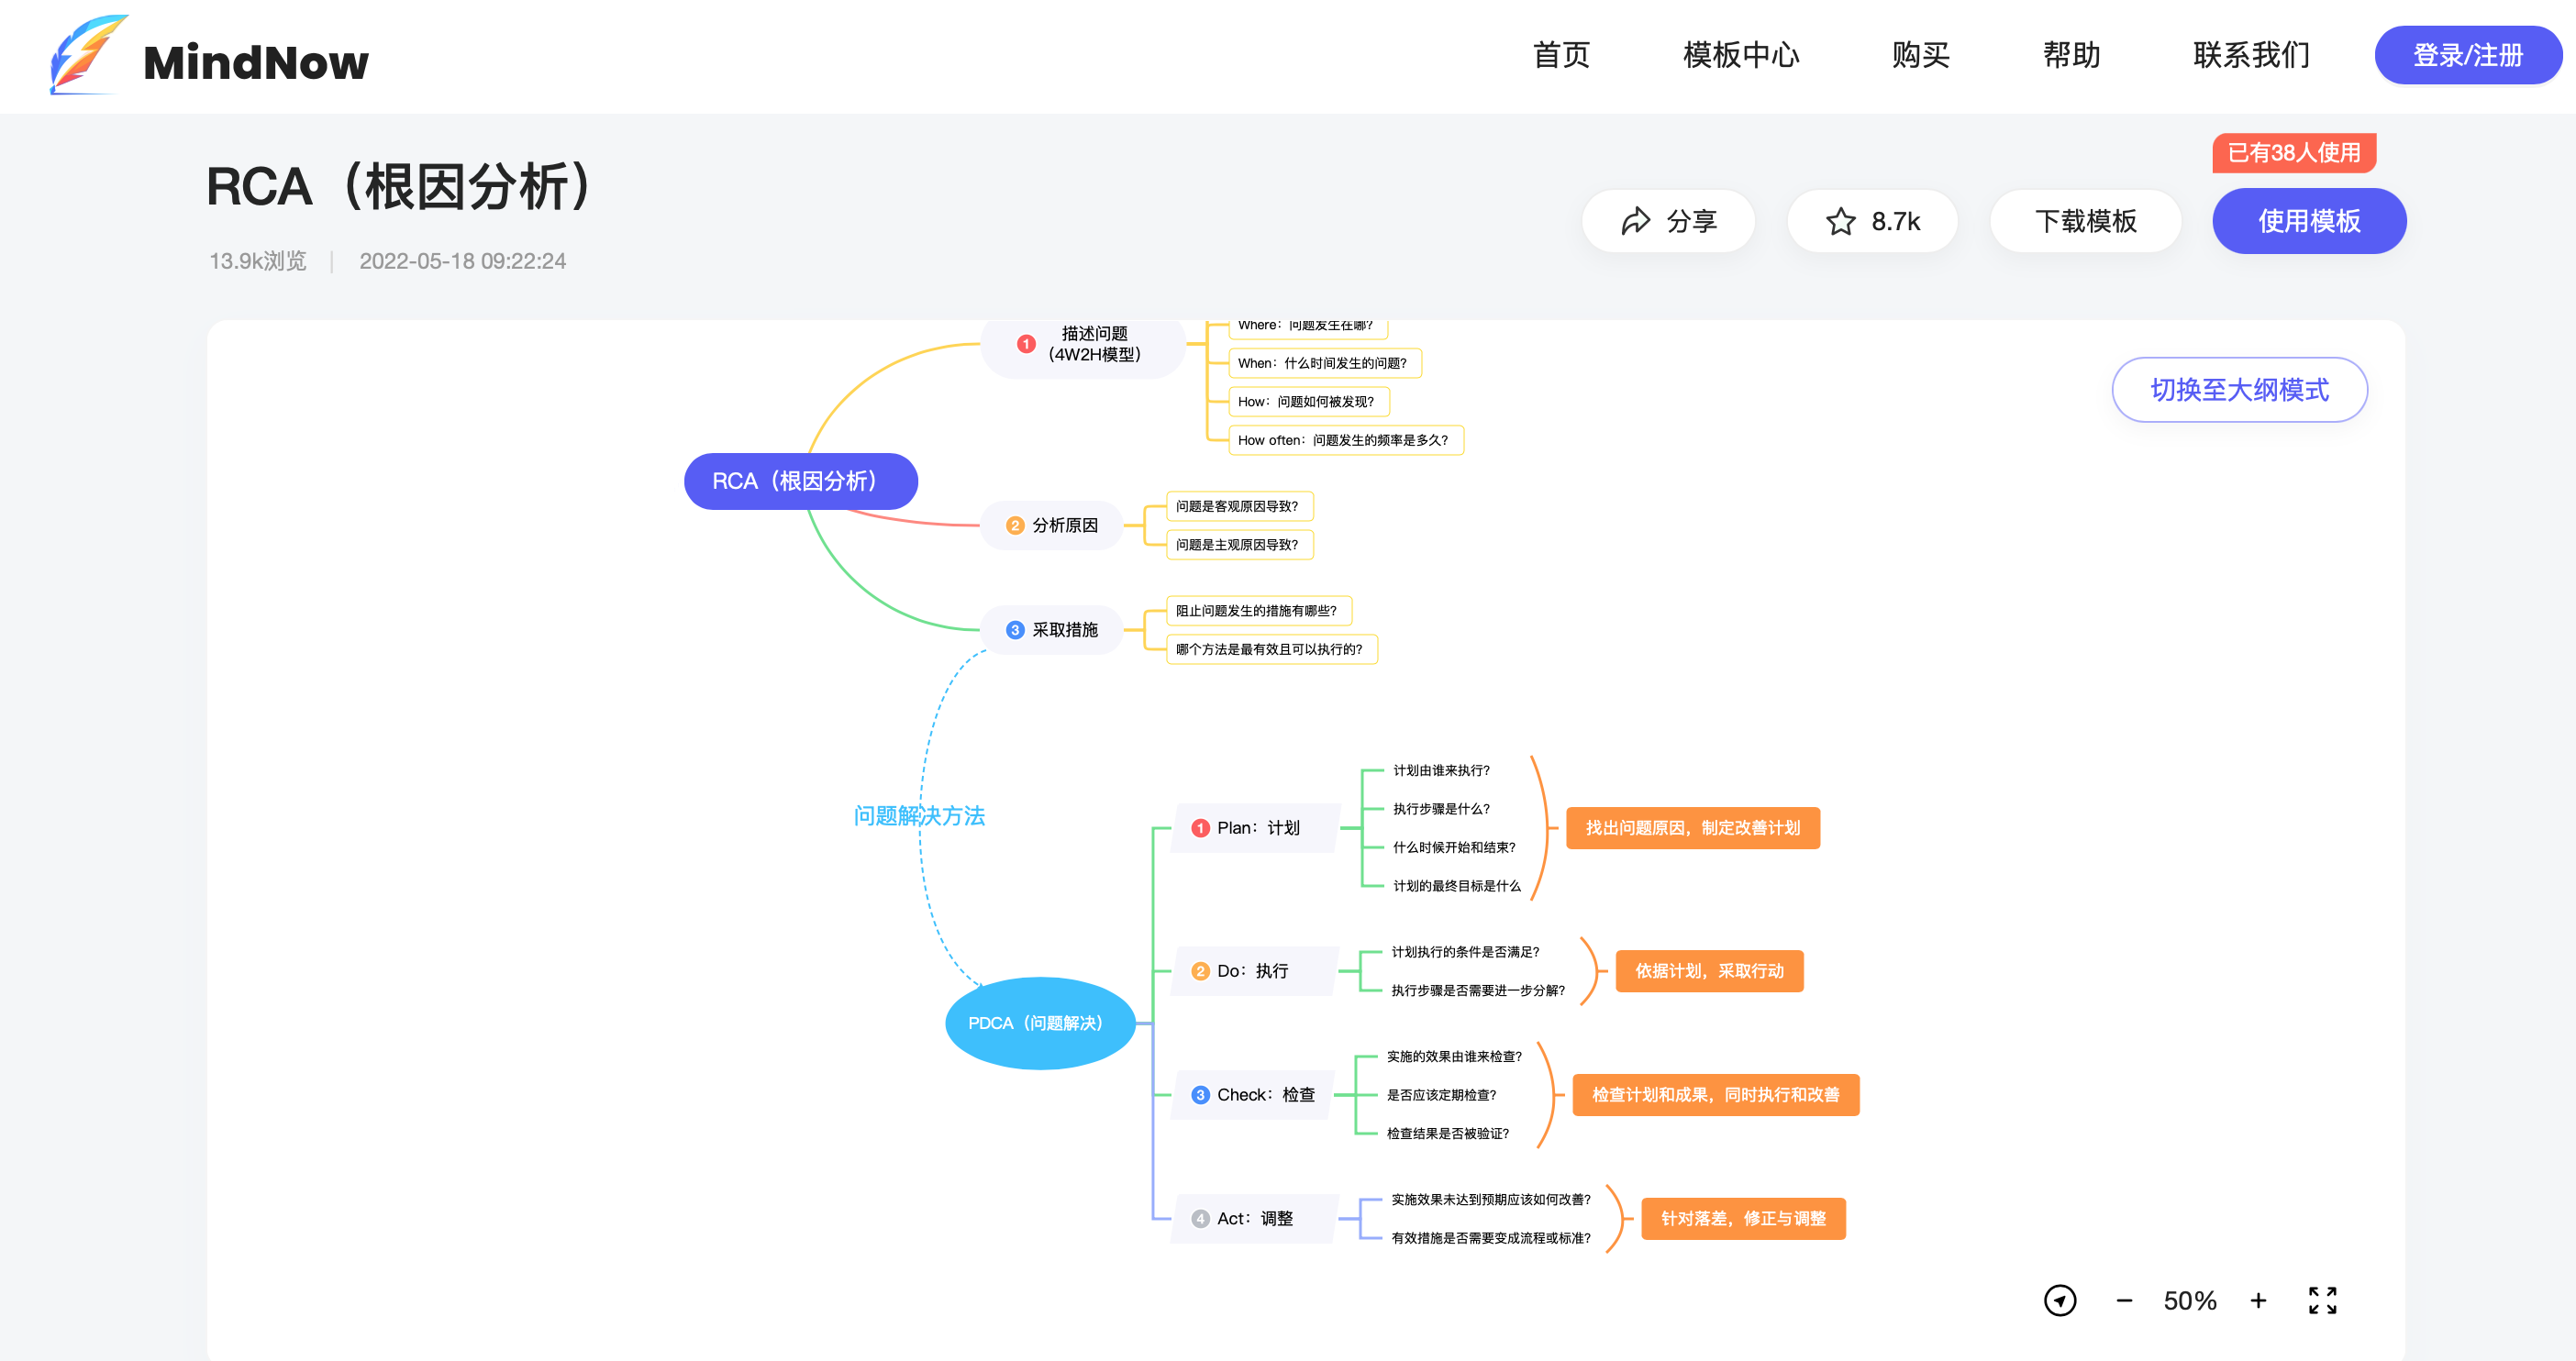Click the 50% zoom level indicator
Viewport: 2576px width, 1361px height.
[2189, 1300]
